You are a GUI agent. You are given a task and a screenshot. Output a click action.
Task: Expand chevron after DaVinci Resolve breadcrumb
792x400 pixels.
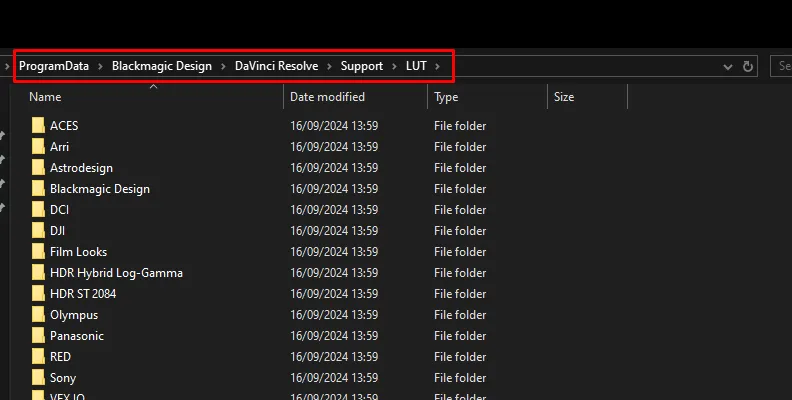tap(329, 67)
